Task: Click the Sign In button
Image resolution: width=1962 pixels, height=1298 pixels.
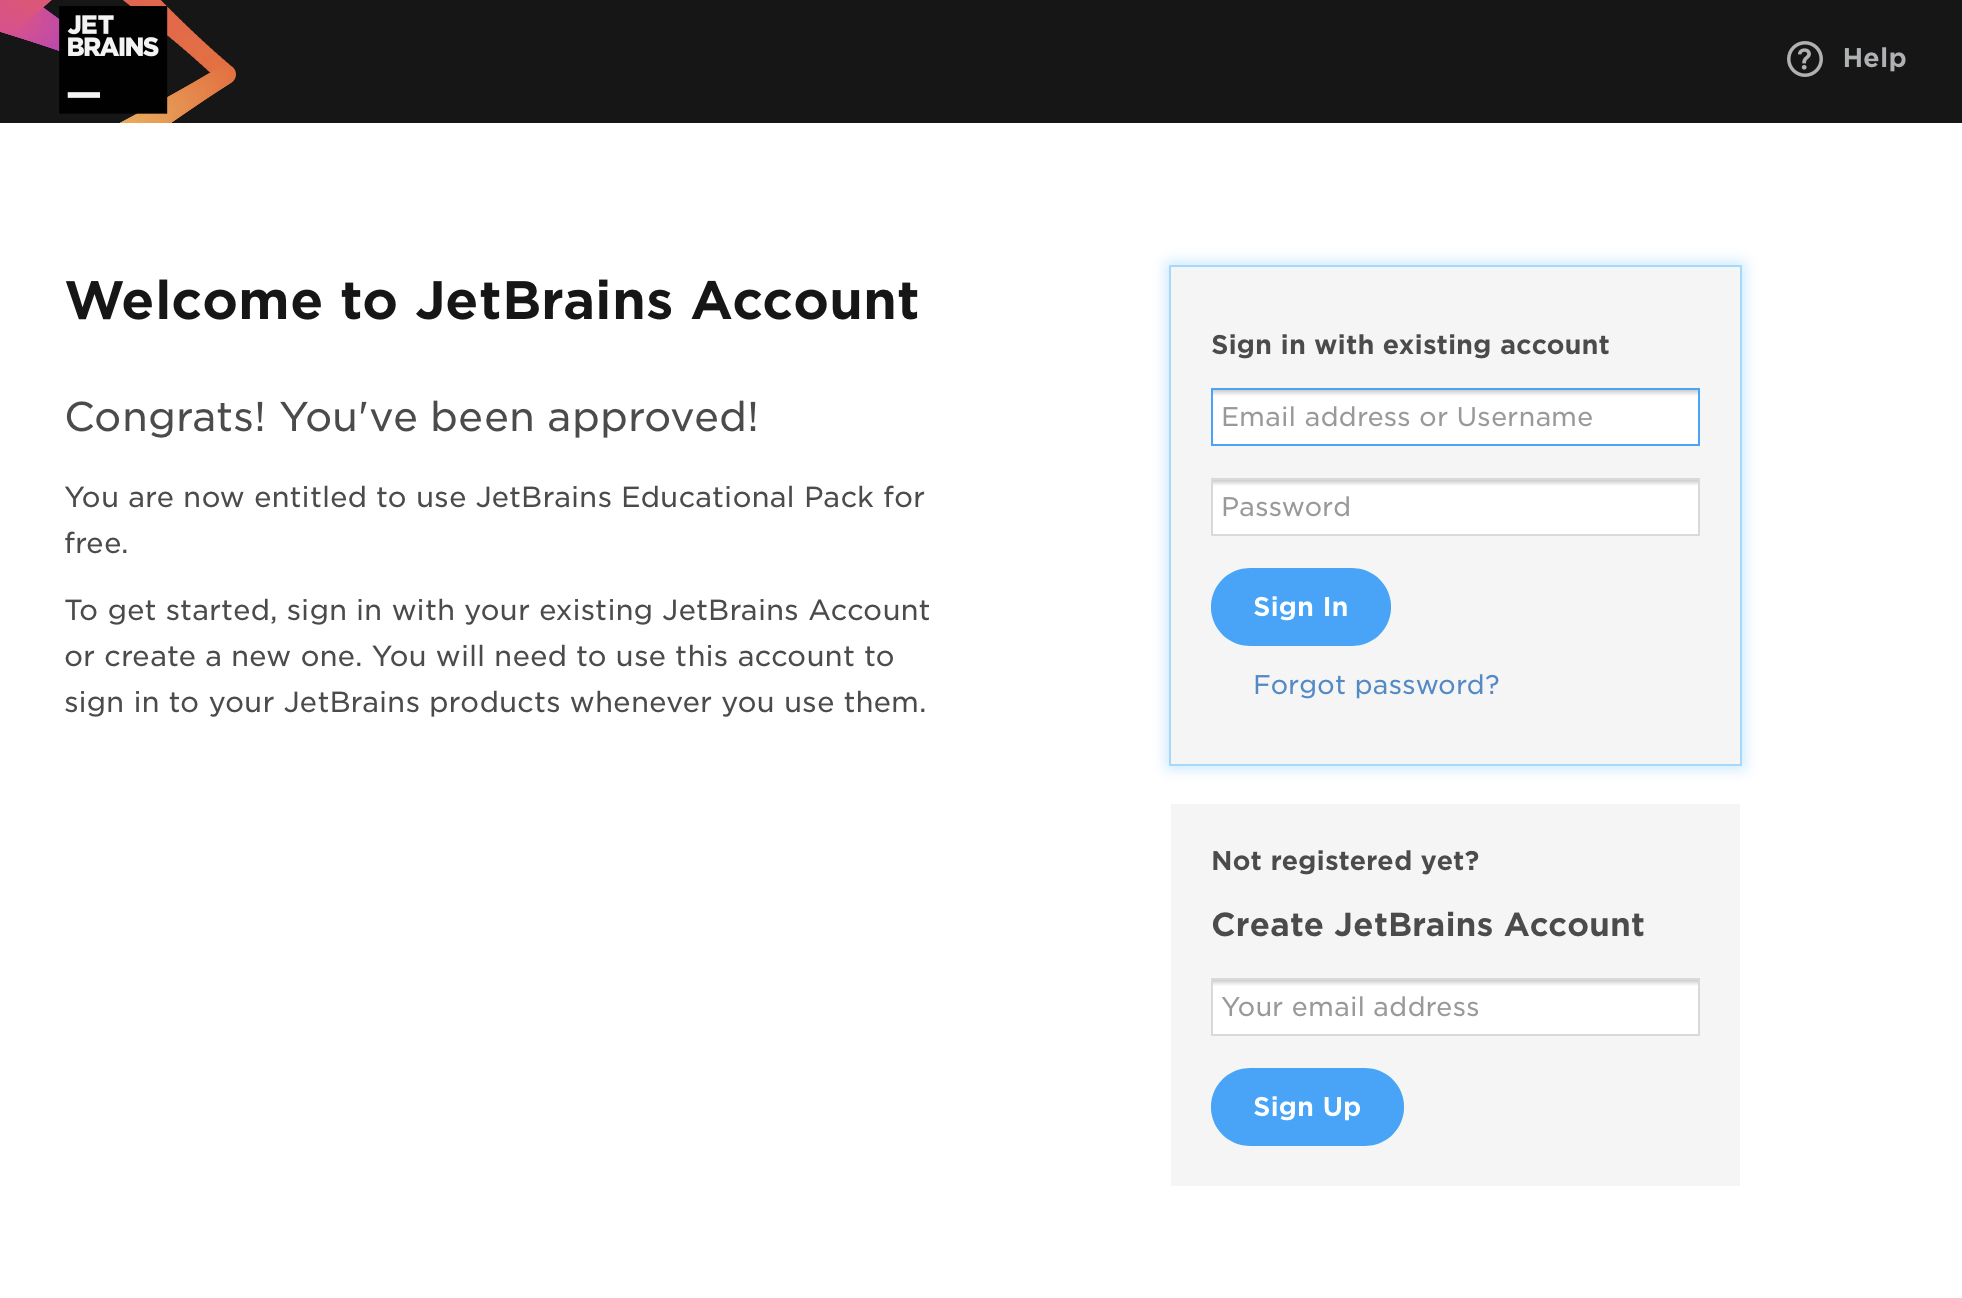Action: pyautogui.click(x=1300, y=606)
